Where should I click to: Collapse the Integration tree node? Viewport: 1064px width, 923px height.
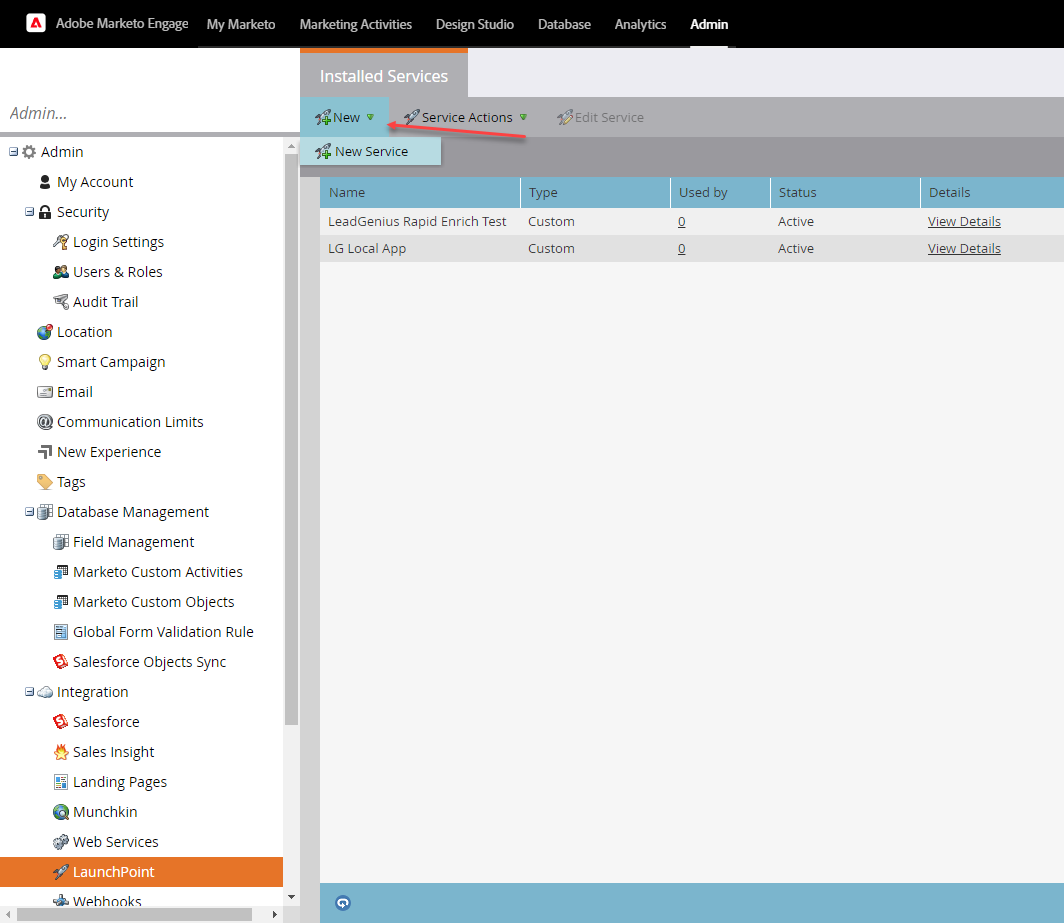[x=29, y=692]
